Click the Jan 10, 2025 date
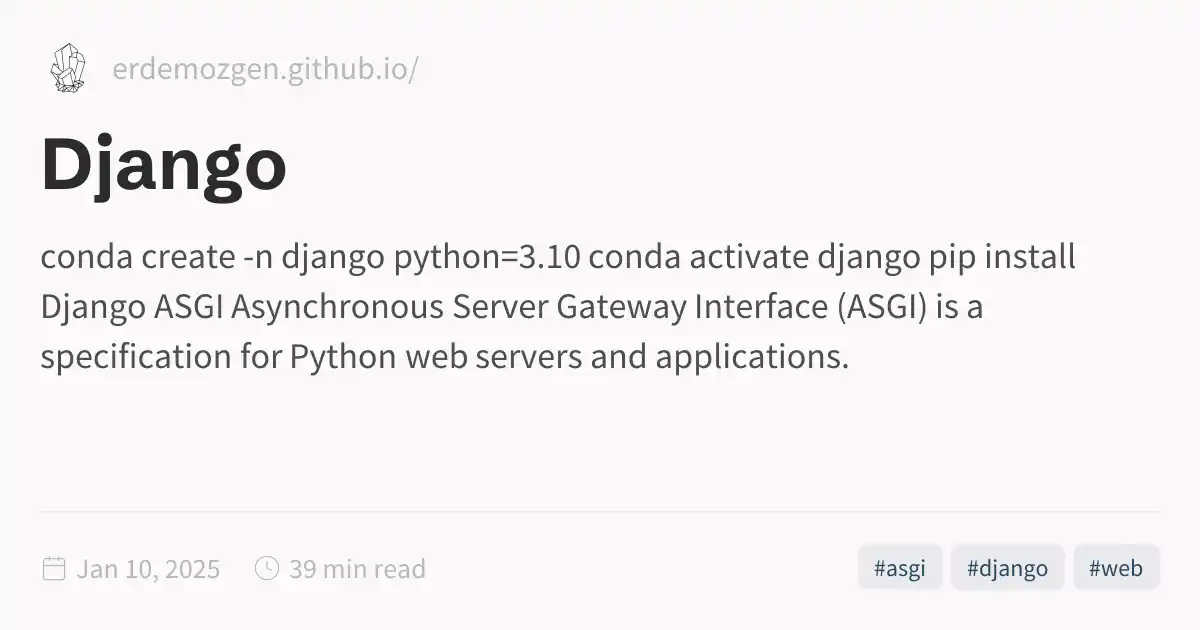1200x630 pixels. tap(148, 569)
